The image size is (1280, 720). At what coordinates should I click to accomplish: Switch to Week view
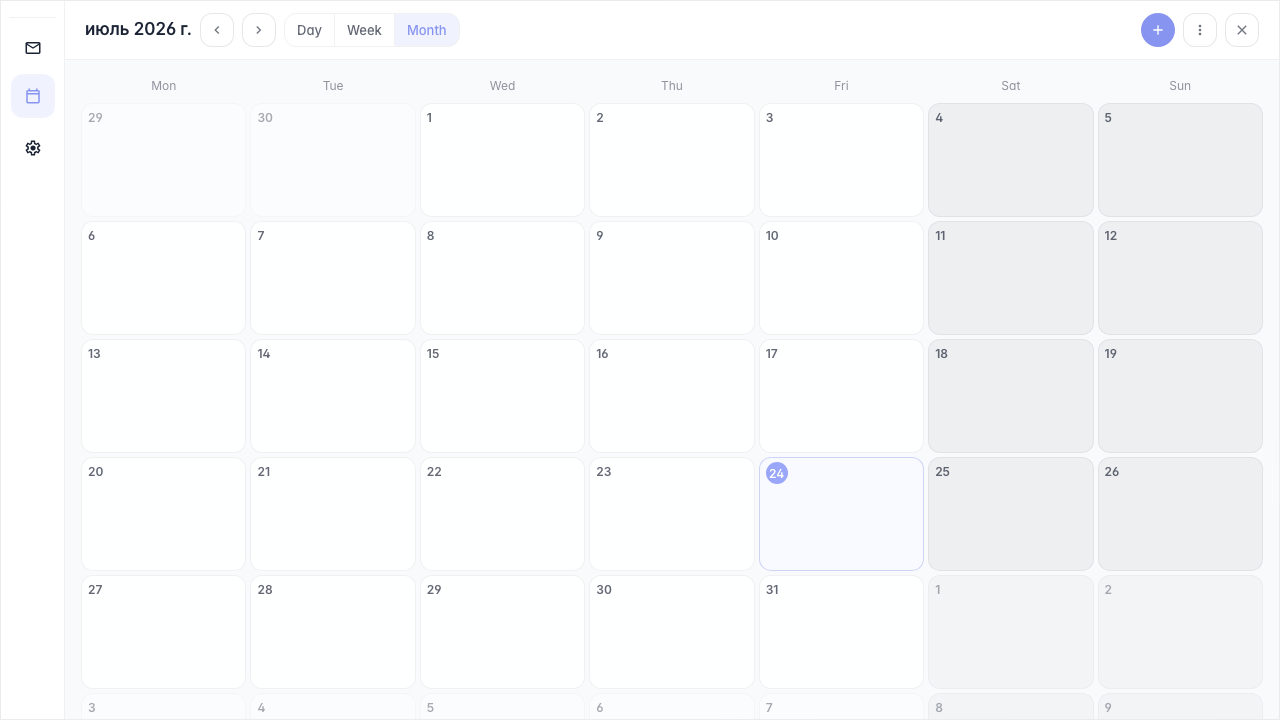pyautogui.click(x=364, y=30)
